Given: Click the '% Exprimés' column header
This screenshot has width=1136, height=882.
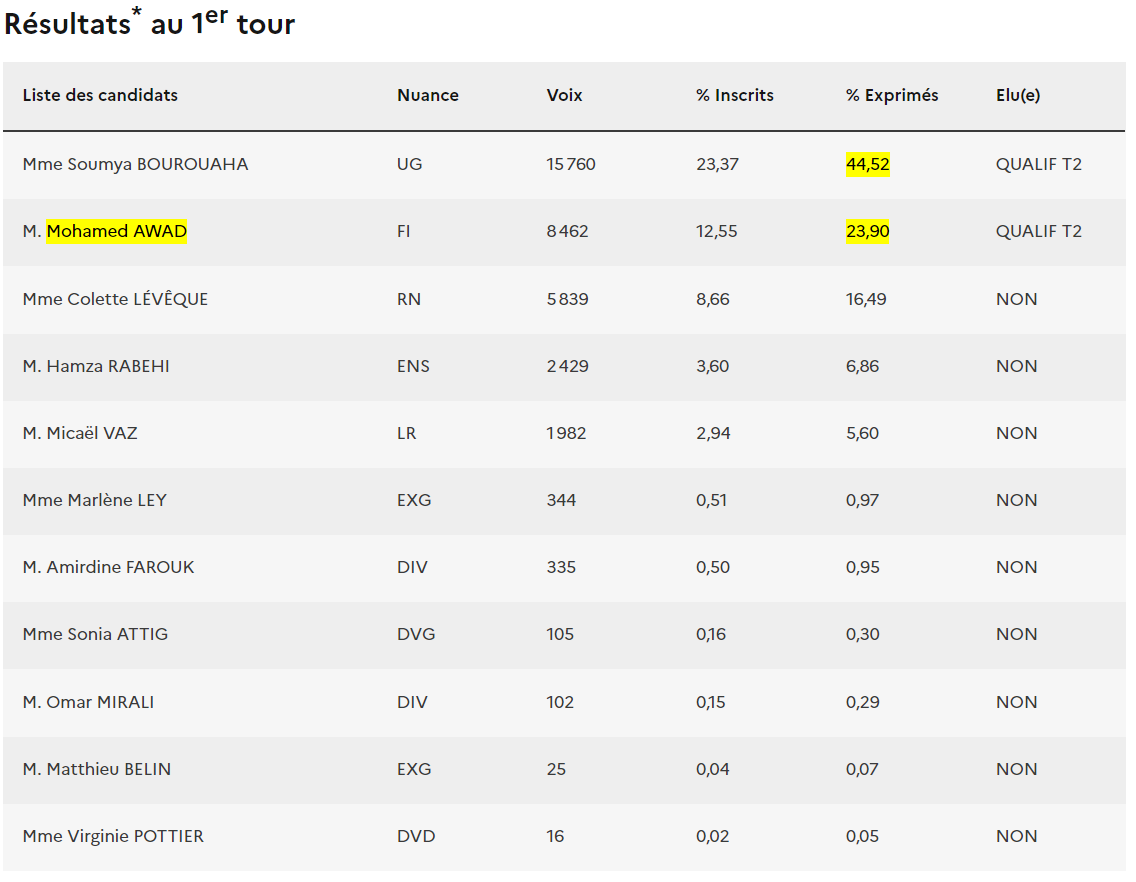Looking at the screenshot, I should coord(891,96).
